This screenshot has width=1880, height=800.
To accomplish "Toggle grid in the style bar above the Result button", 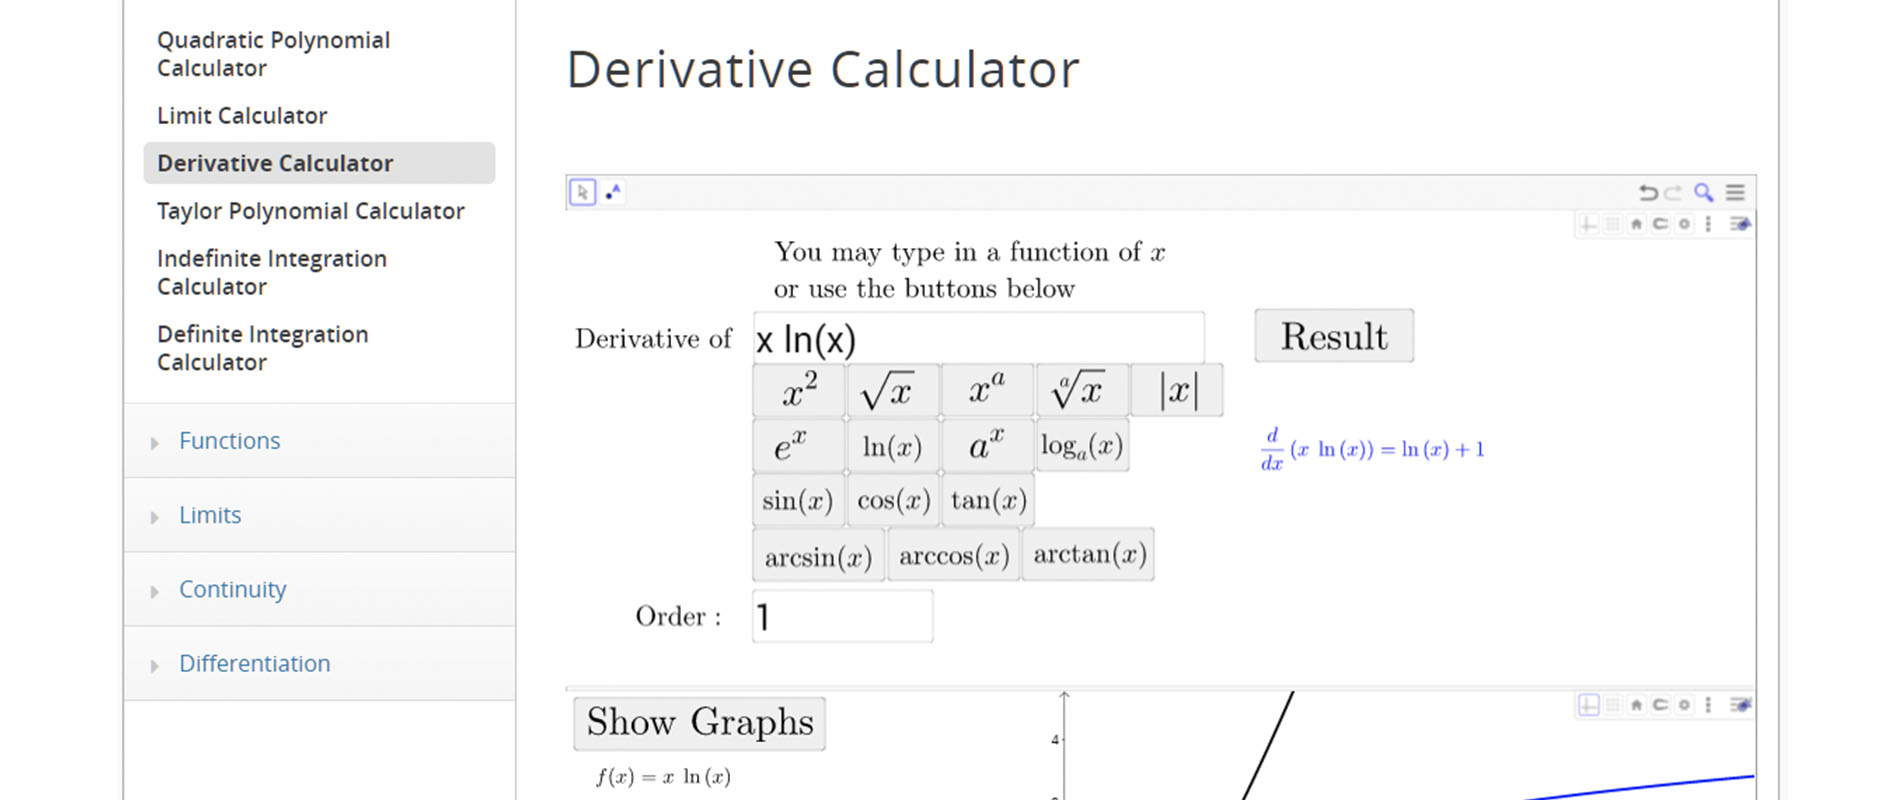I will point(1612,224).
